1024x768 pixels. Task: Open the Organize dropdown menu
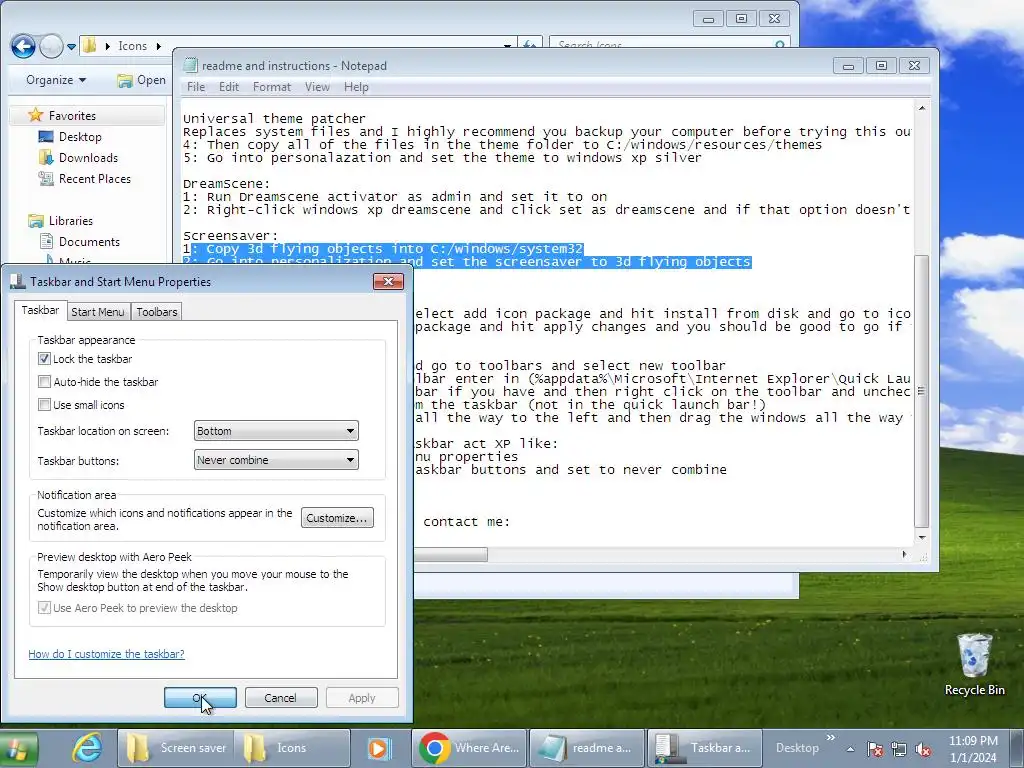pyautogui.click(x=56, y=80)
